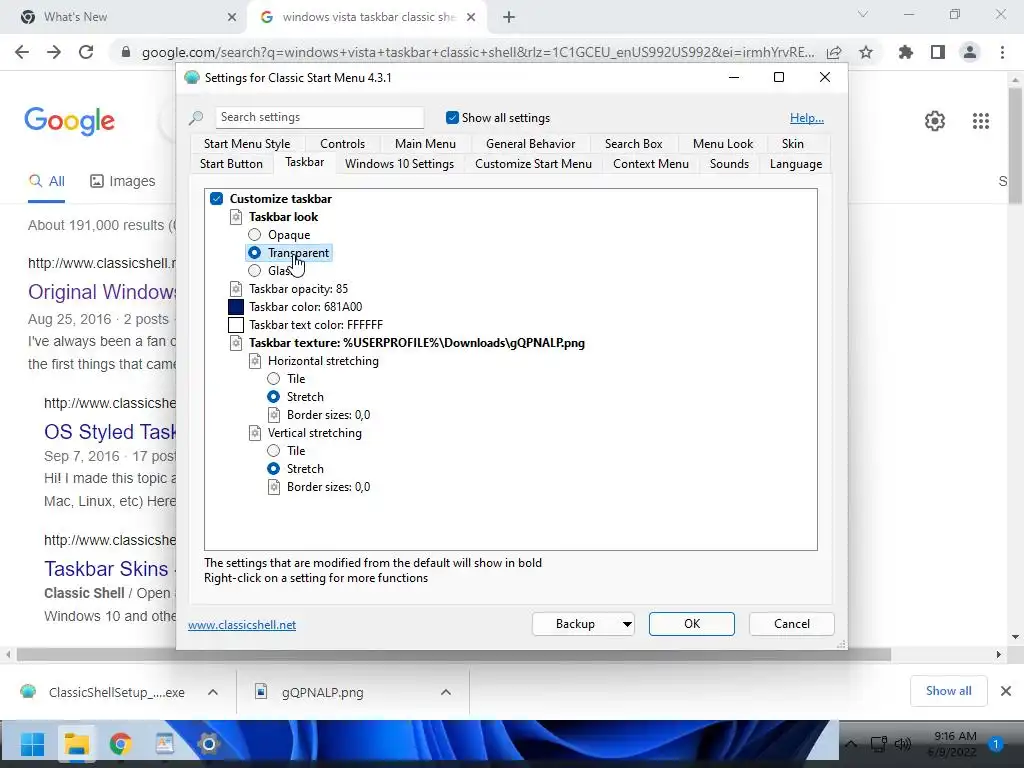Show hidden system tray icons
1024x768 pixels.
[x=851, y=744]
